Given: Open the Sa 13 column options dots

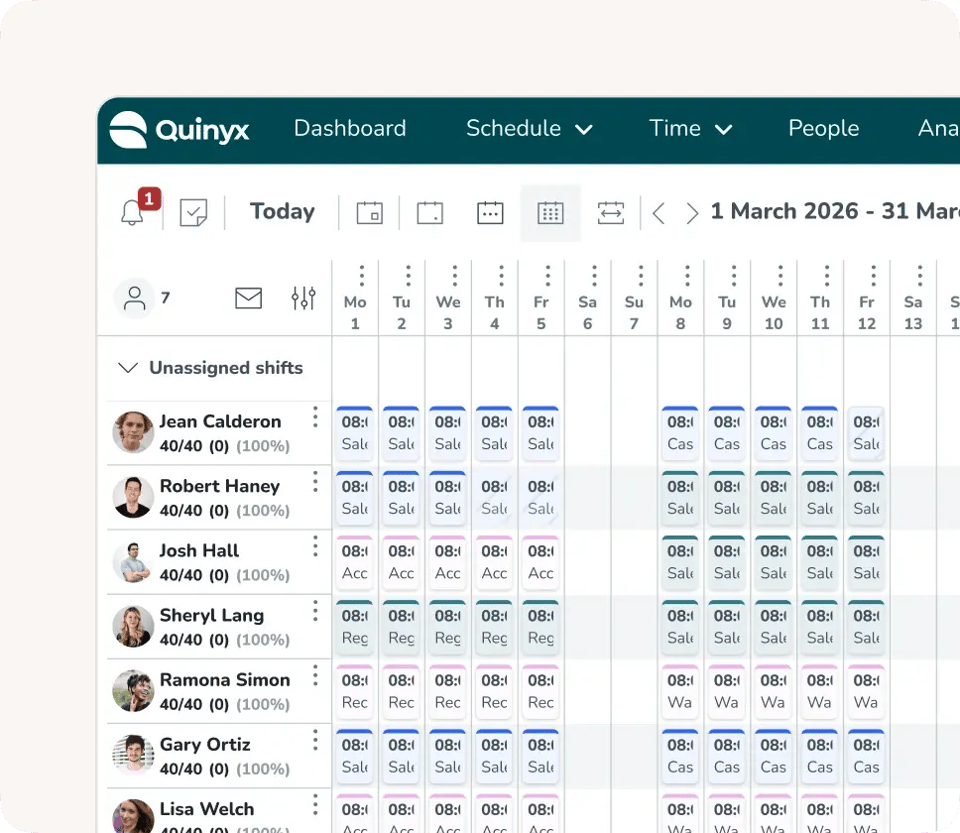Looking at the screenshot, I should [x=920, y=276].
